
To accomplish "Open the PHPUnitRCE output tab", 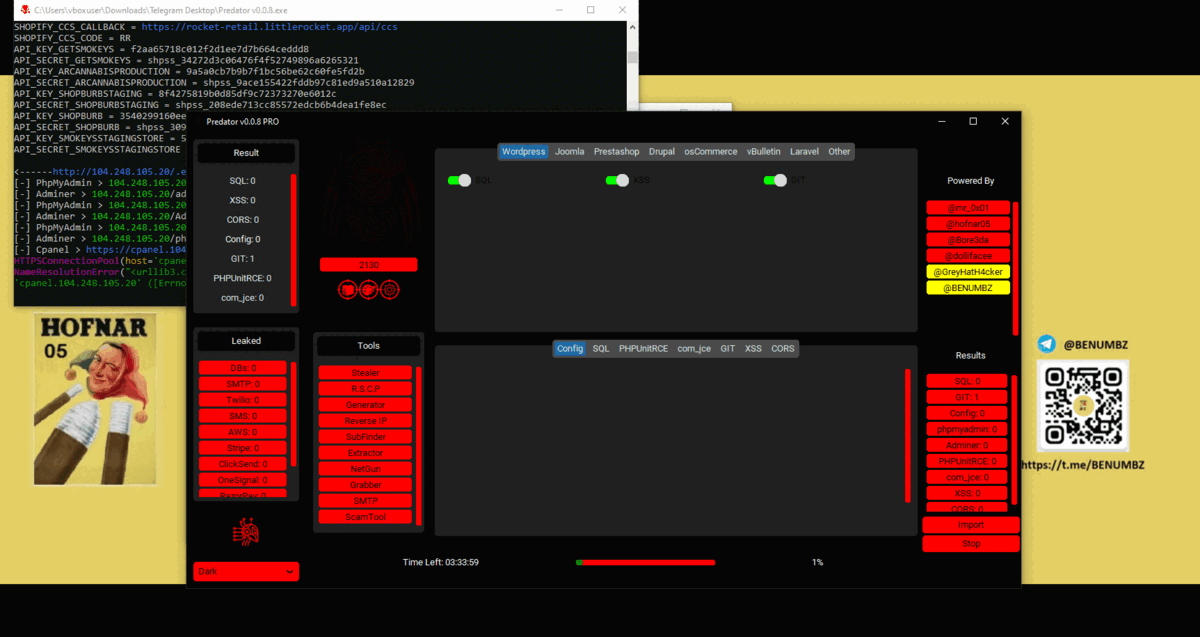I will [642, 349].
